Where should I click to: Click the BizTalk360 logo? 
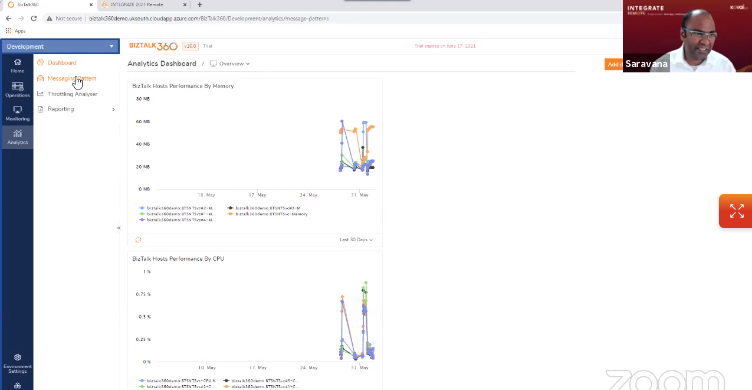153,46
